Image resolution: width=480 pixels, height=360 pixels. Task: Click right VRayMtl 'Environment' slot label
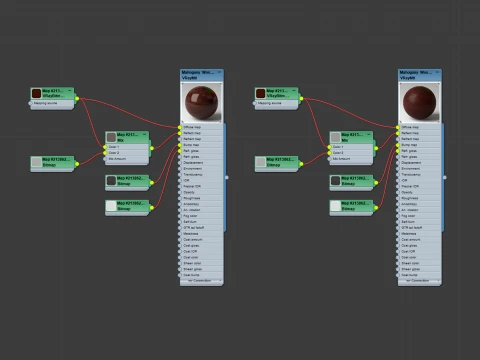(x=411, y=169)
